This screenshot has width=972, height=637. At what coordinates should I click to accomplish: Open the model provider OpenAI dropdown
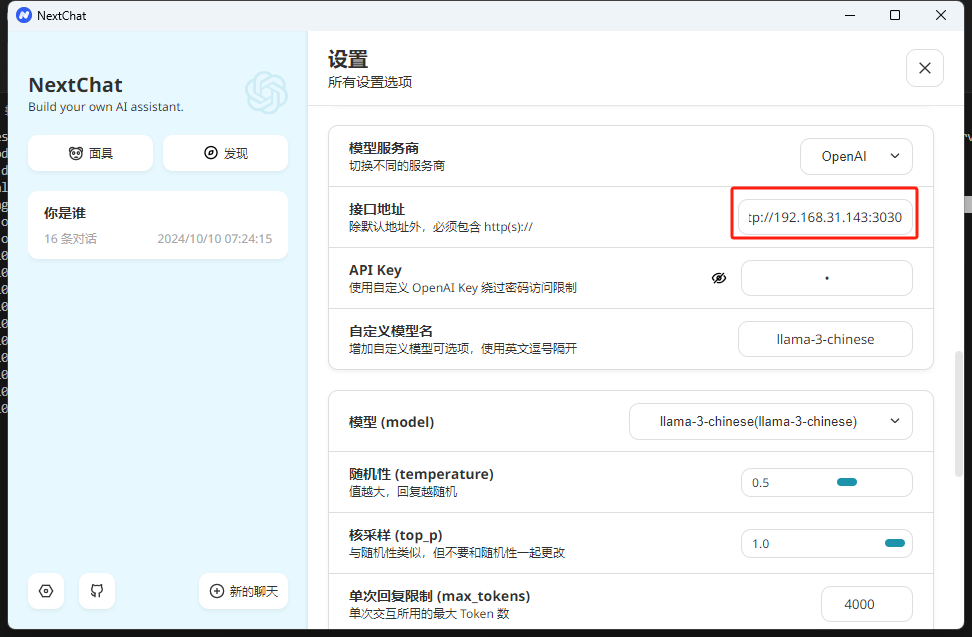pos(856,156)
